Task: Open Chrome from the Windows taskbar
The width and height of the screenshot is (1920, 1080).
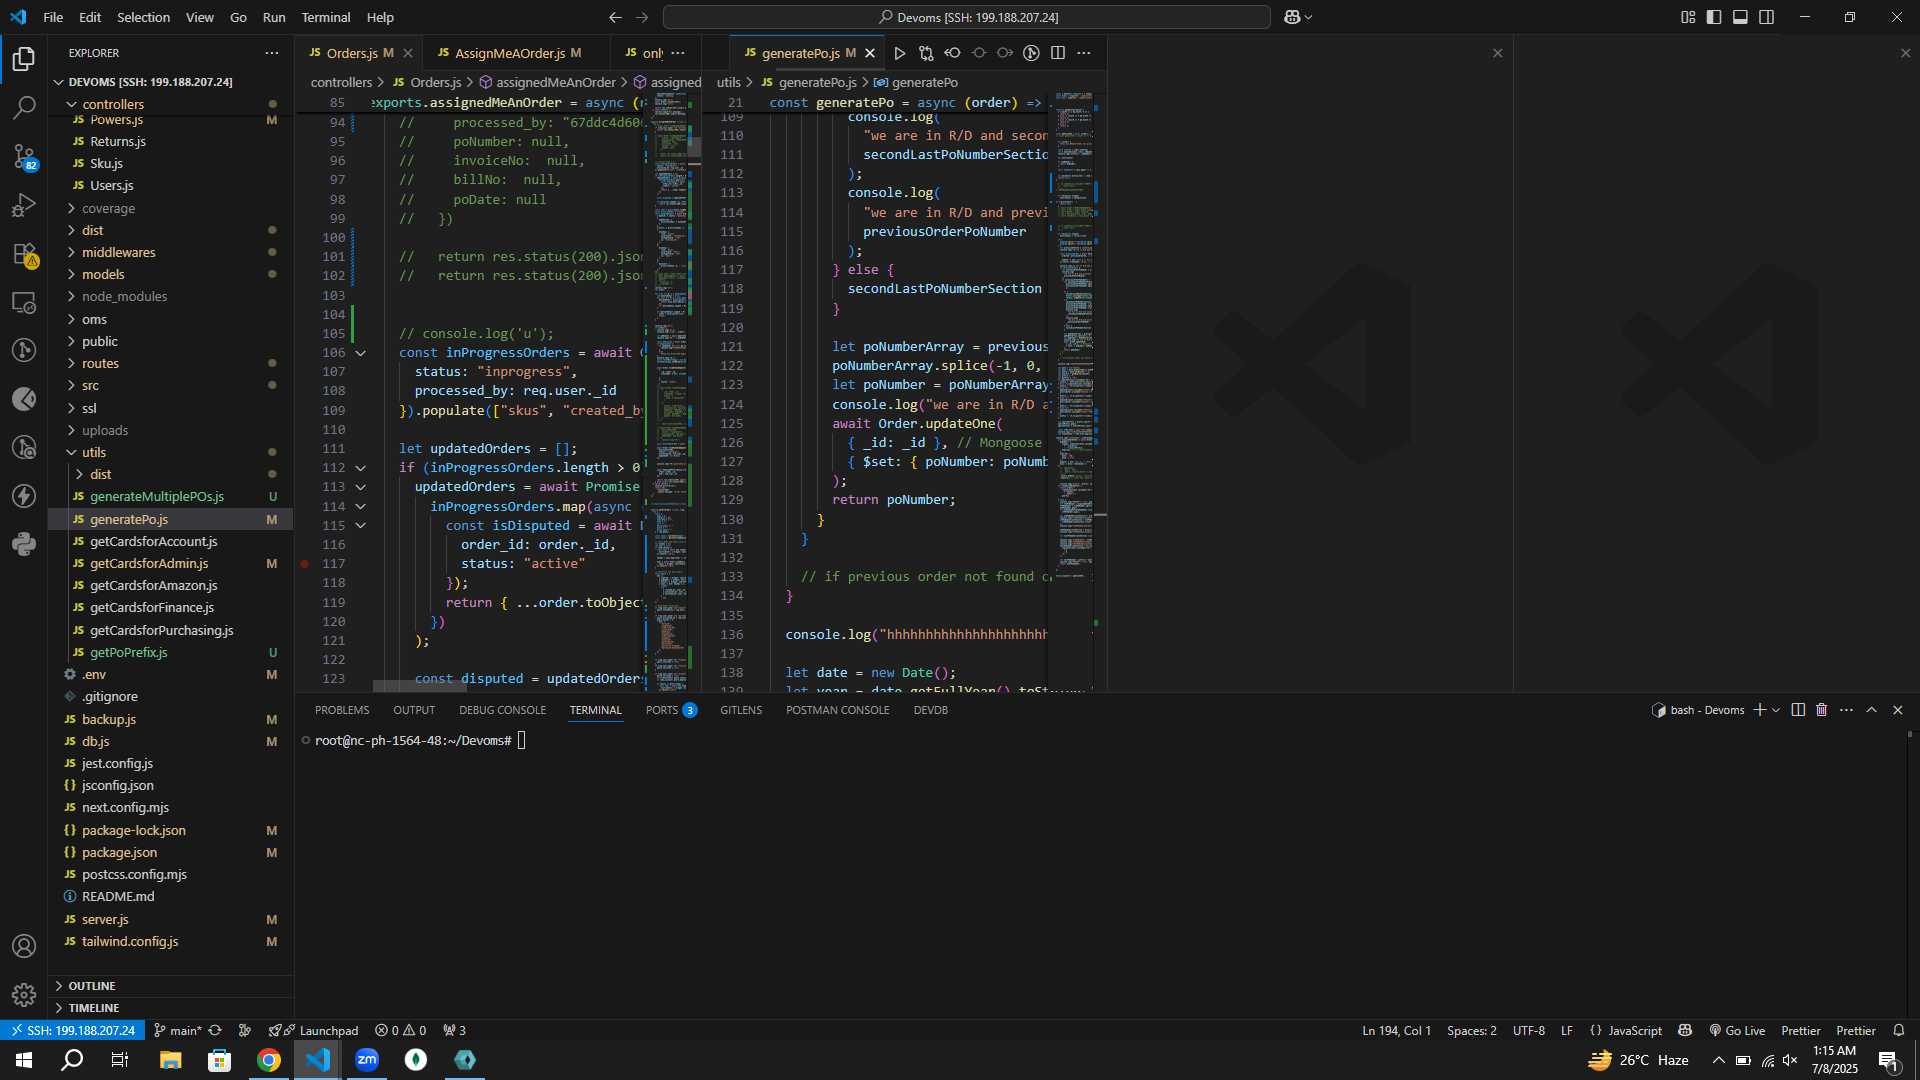Action: coord(269,1060)
